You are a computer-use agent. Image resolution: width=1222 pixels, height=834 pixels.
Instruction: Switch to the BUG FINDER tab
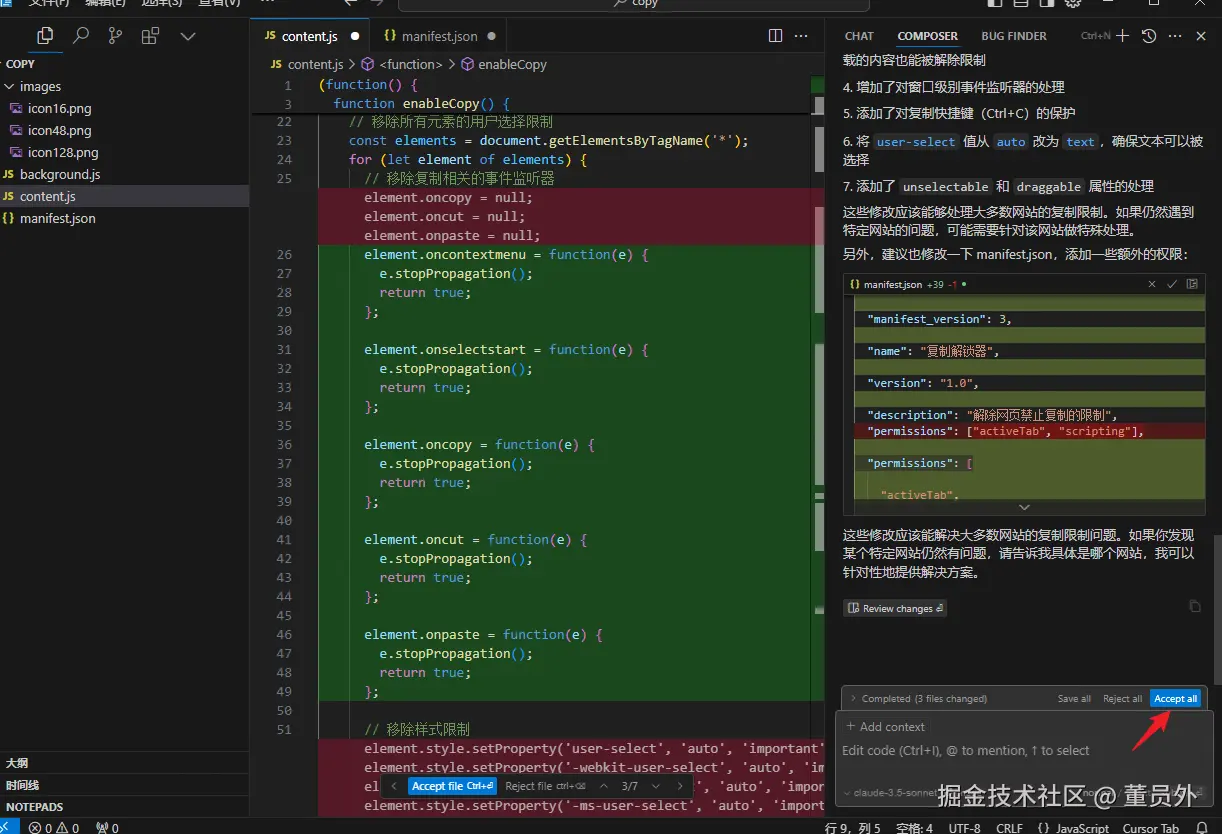click(x=1013, y=36)
